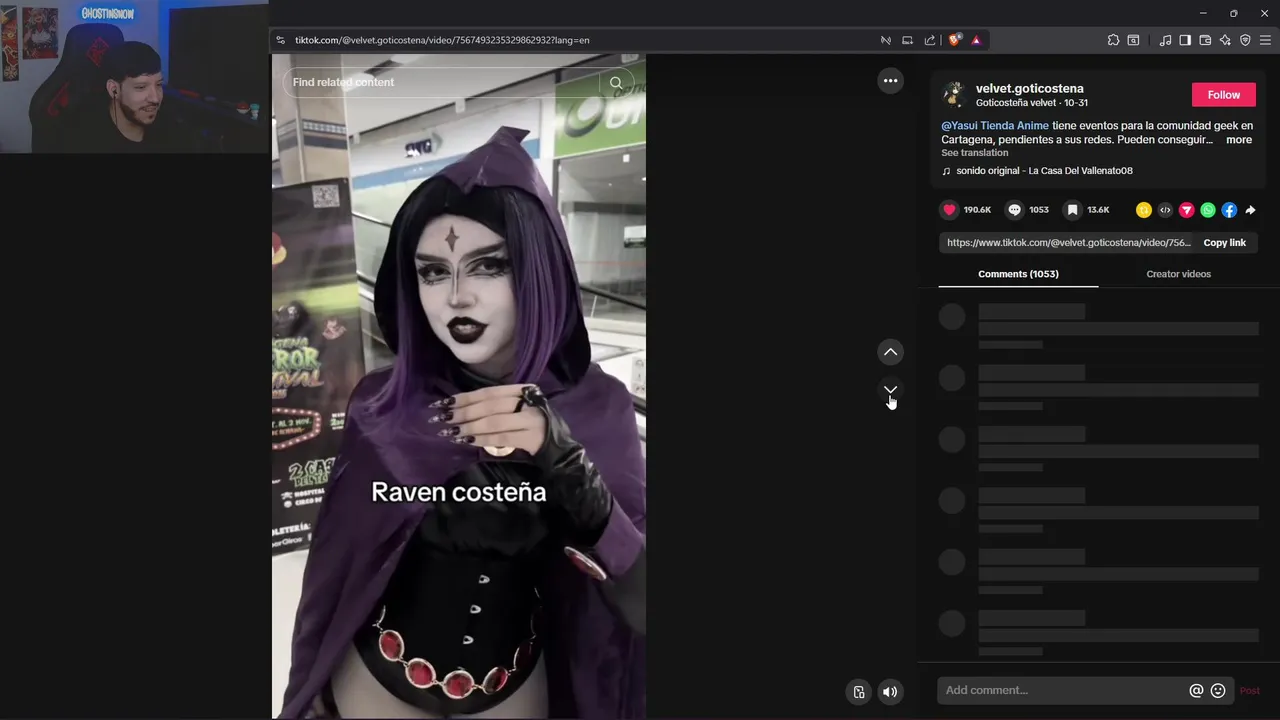Image resolution: width=1280 pixels, height=720 pixels.
Task: Open the @Yasui Tienda Anime mention
Action: (x=995, y=126)
